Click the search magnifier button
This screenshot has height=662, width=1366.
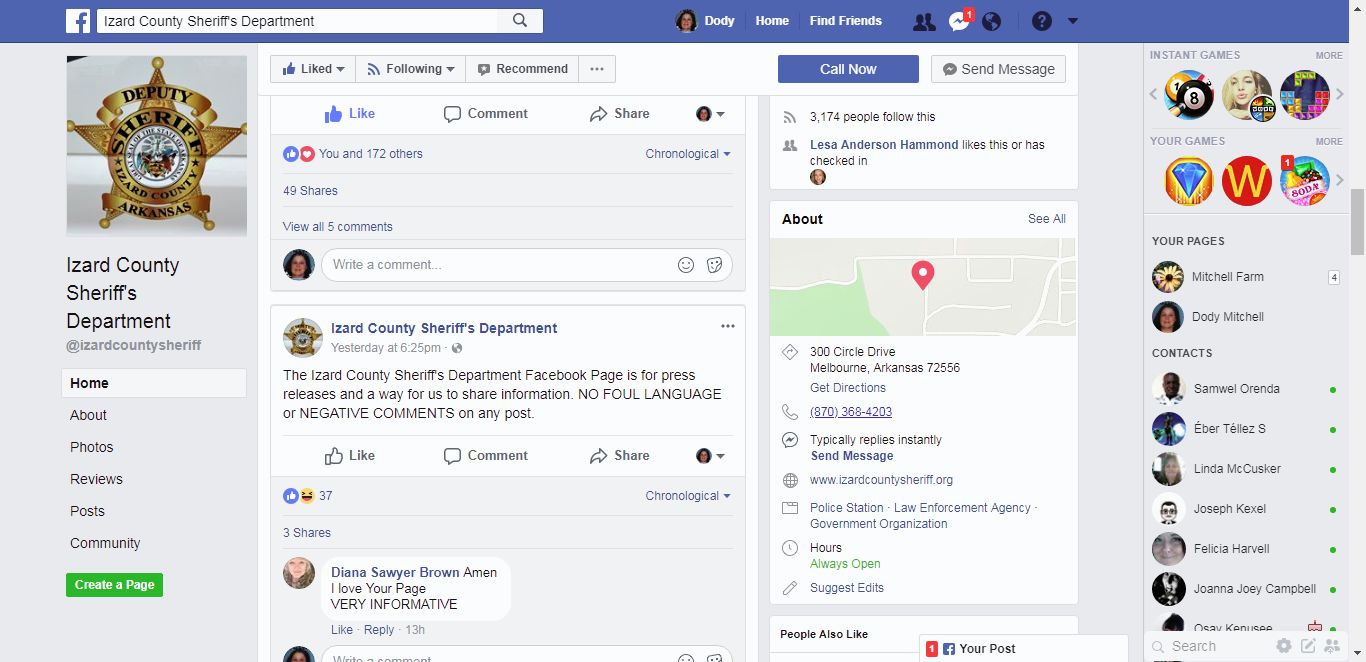pos(520,21)
